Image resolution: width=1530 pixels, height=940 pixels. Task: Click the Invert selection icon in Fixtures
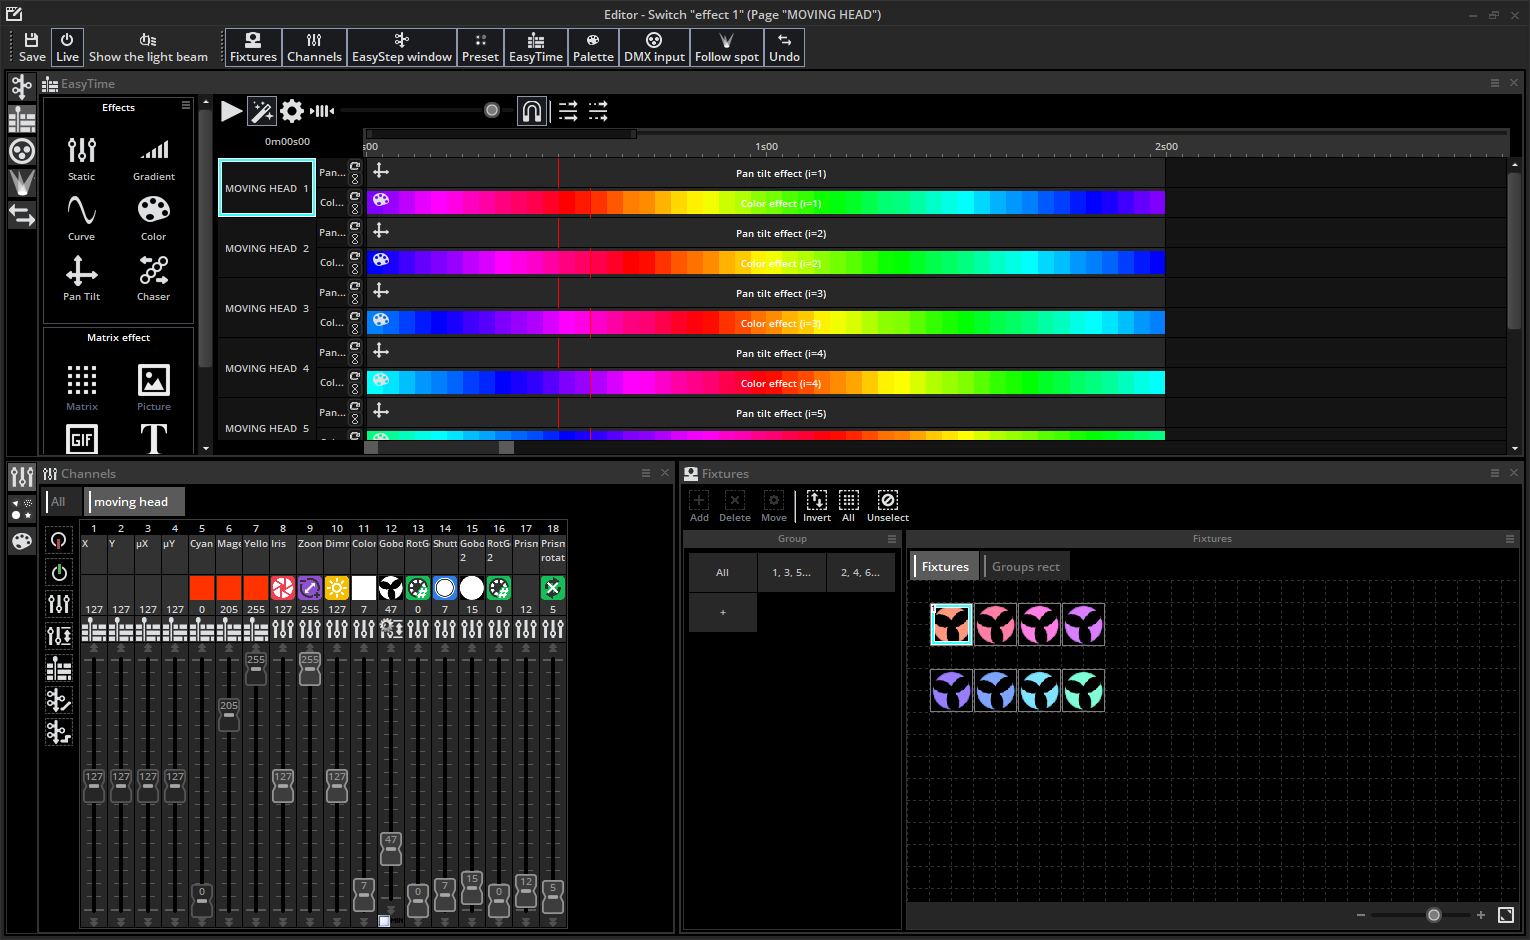pos(817,501)
